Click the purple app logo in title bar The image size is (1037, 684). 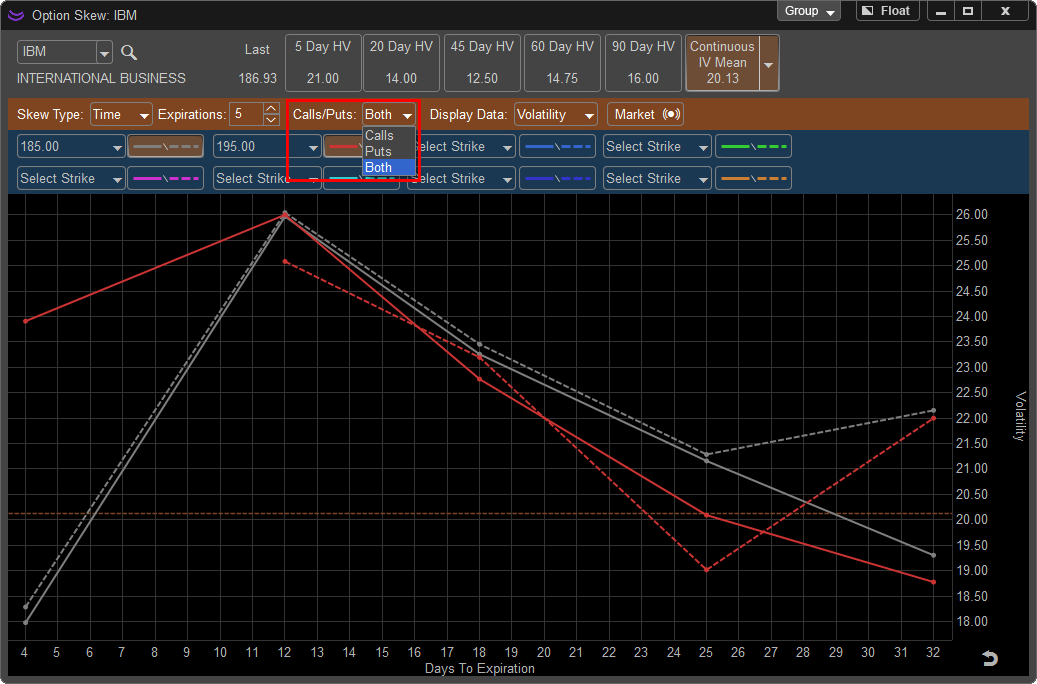pos(16,15)
